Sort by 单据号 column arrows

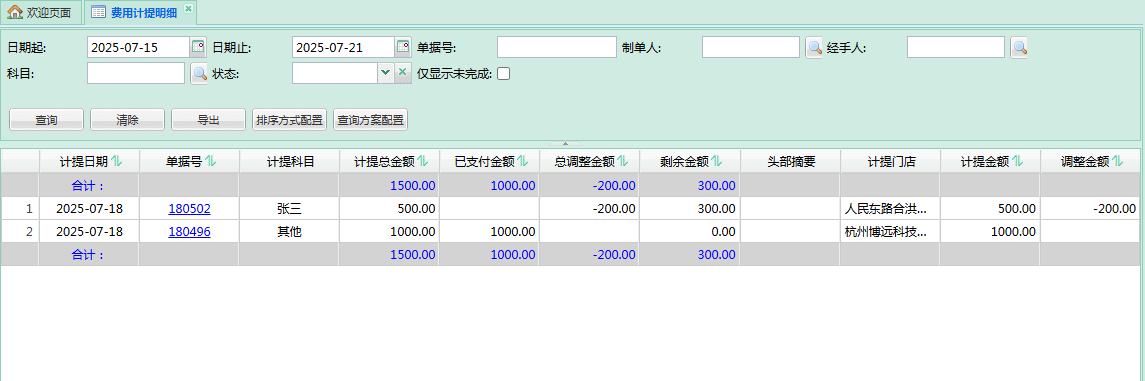point(211,162)
